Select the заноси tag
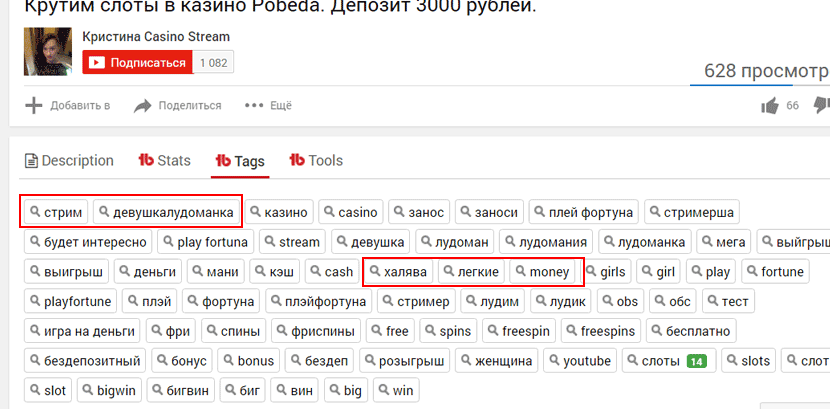Screen dimensions: 830x409 coord(490,212)
